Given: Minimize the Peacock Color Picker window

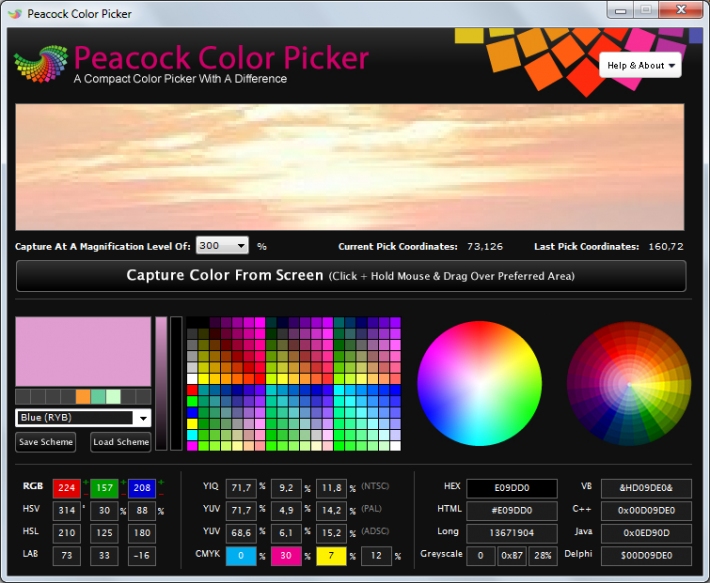Looking at the screenshot, I should pyautogui.click(x=621, y=10).
